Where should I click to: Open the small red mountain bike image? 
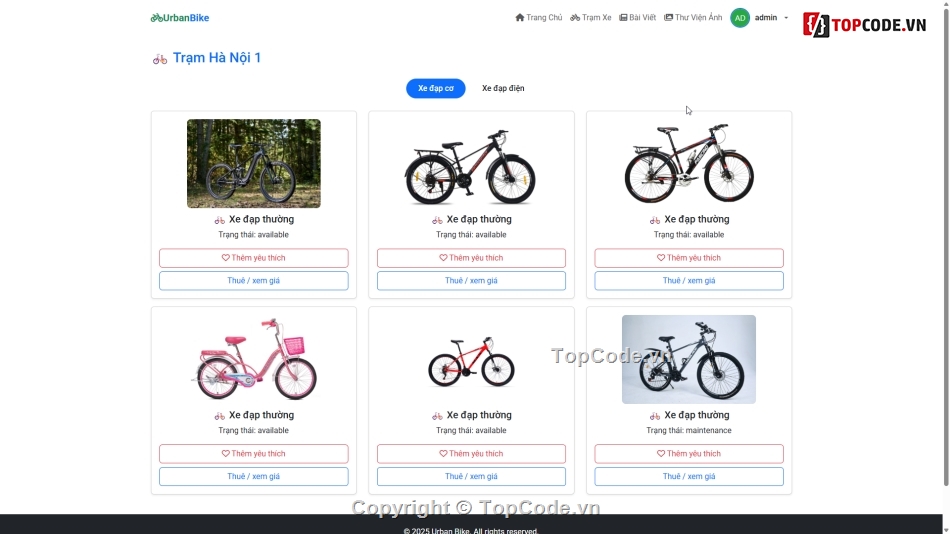tap(471, 361)
